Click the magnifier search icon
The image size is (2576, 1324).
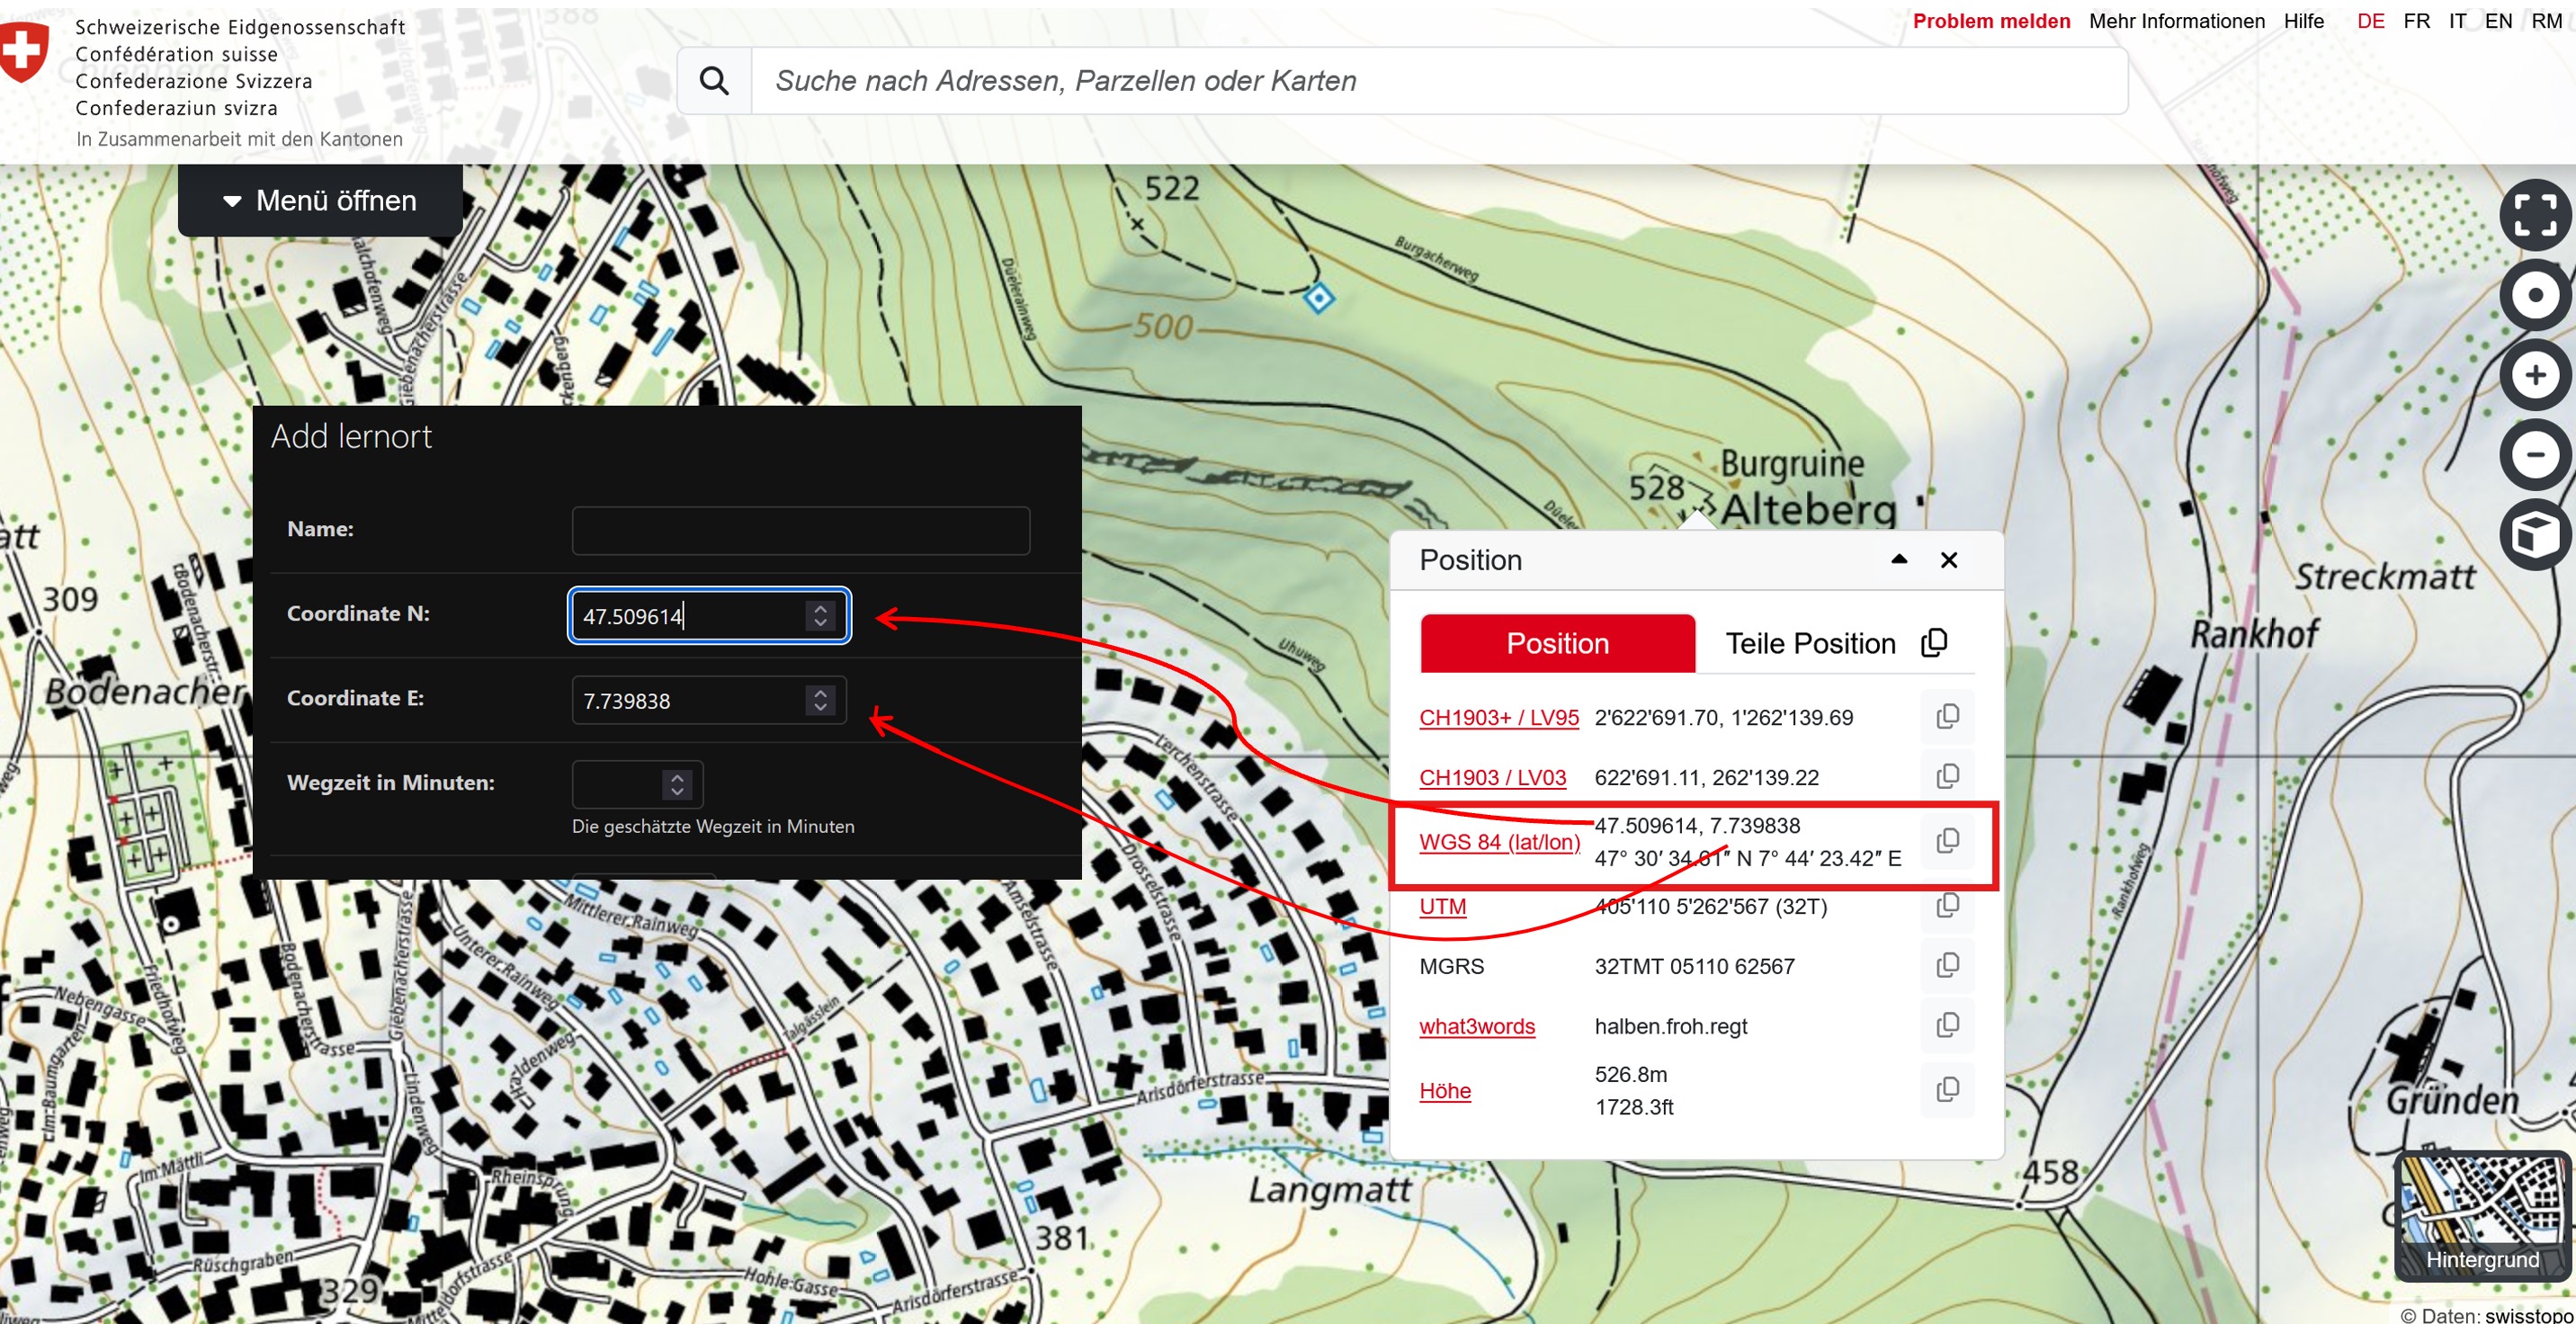(x=714, y=81)
